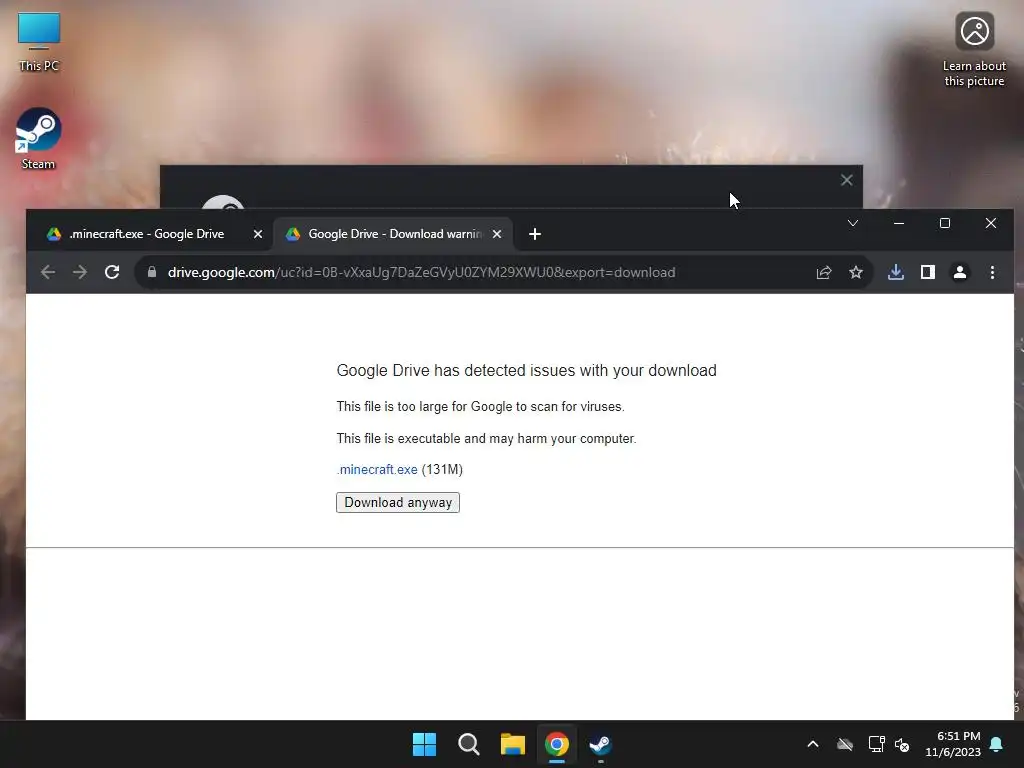1024x768 pixels.
Task: Go forward in browser history
Action: click(x=80, y=272)
